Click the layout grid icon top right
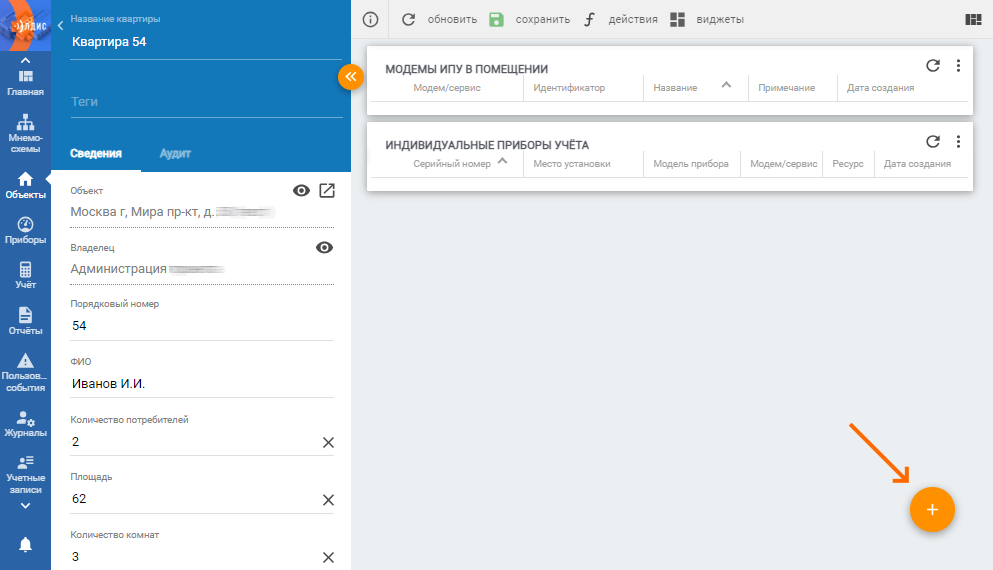 coord(973,20)
